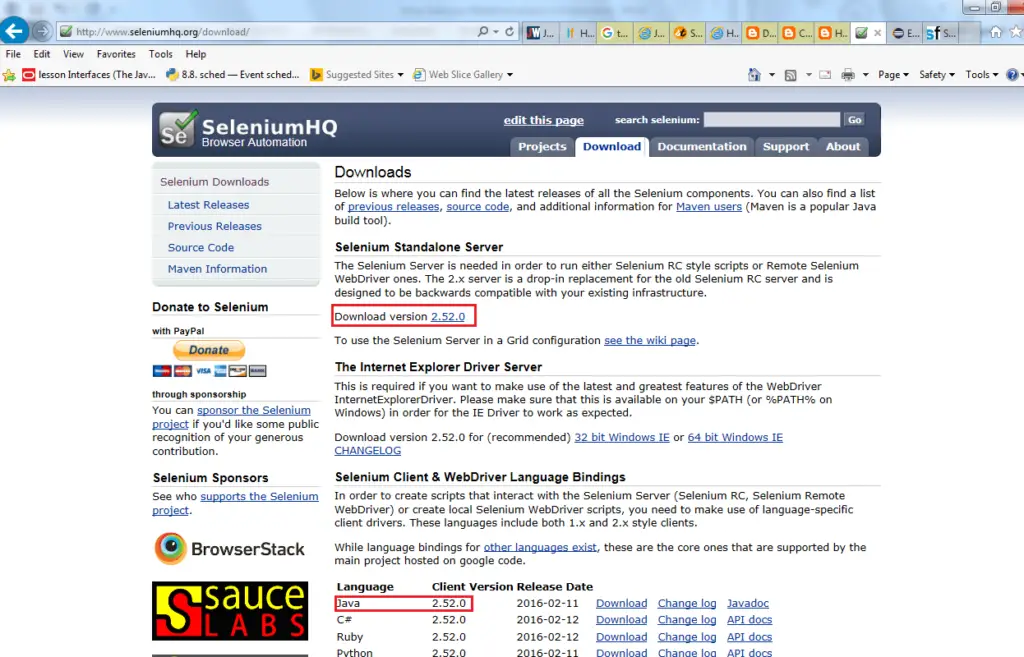Click the PayPal Donate button
Screen dimensions: 1024x657
click(x=209, y=350)
